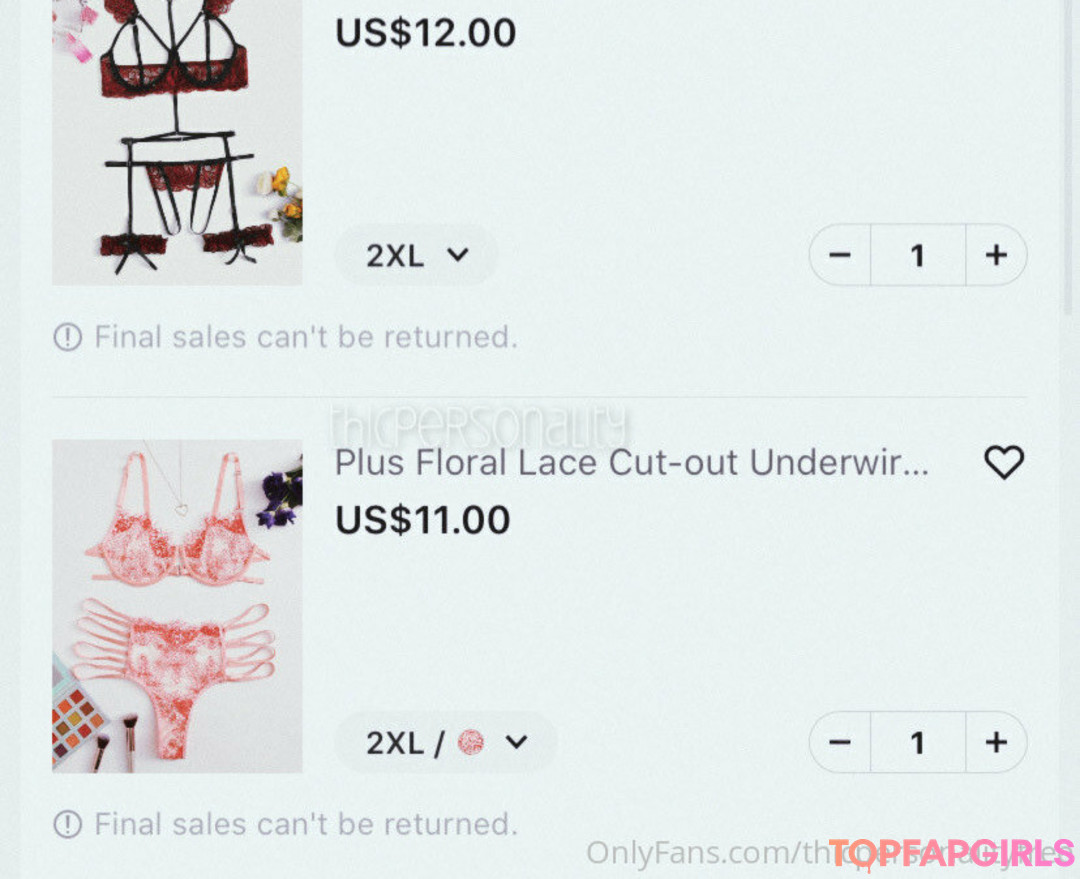Screen dimensions: 1080x879
Task: Open the 2XL size and color dropdown for the US$11.00 item
Action: pos(446,743)
